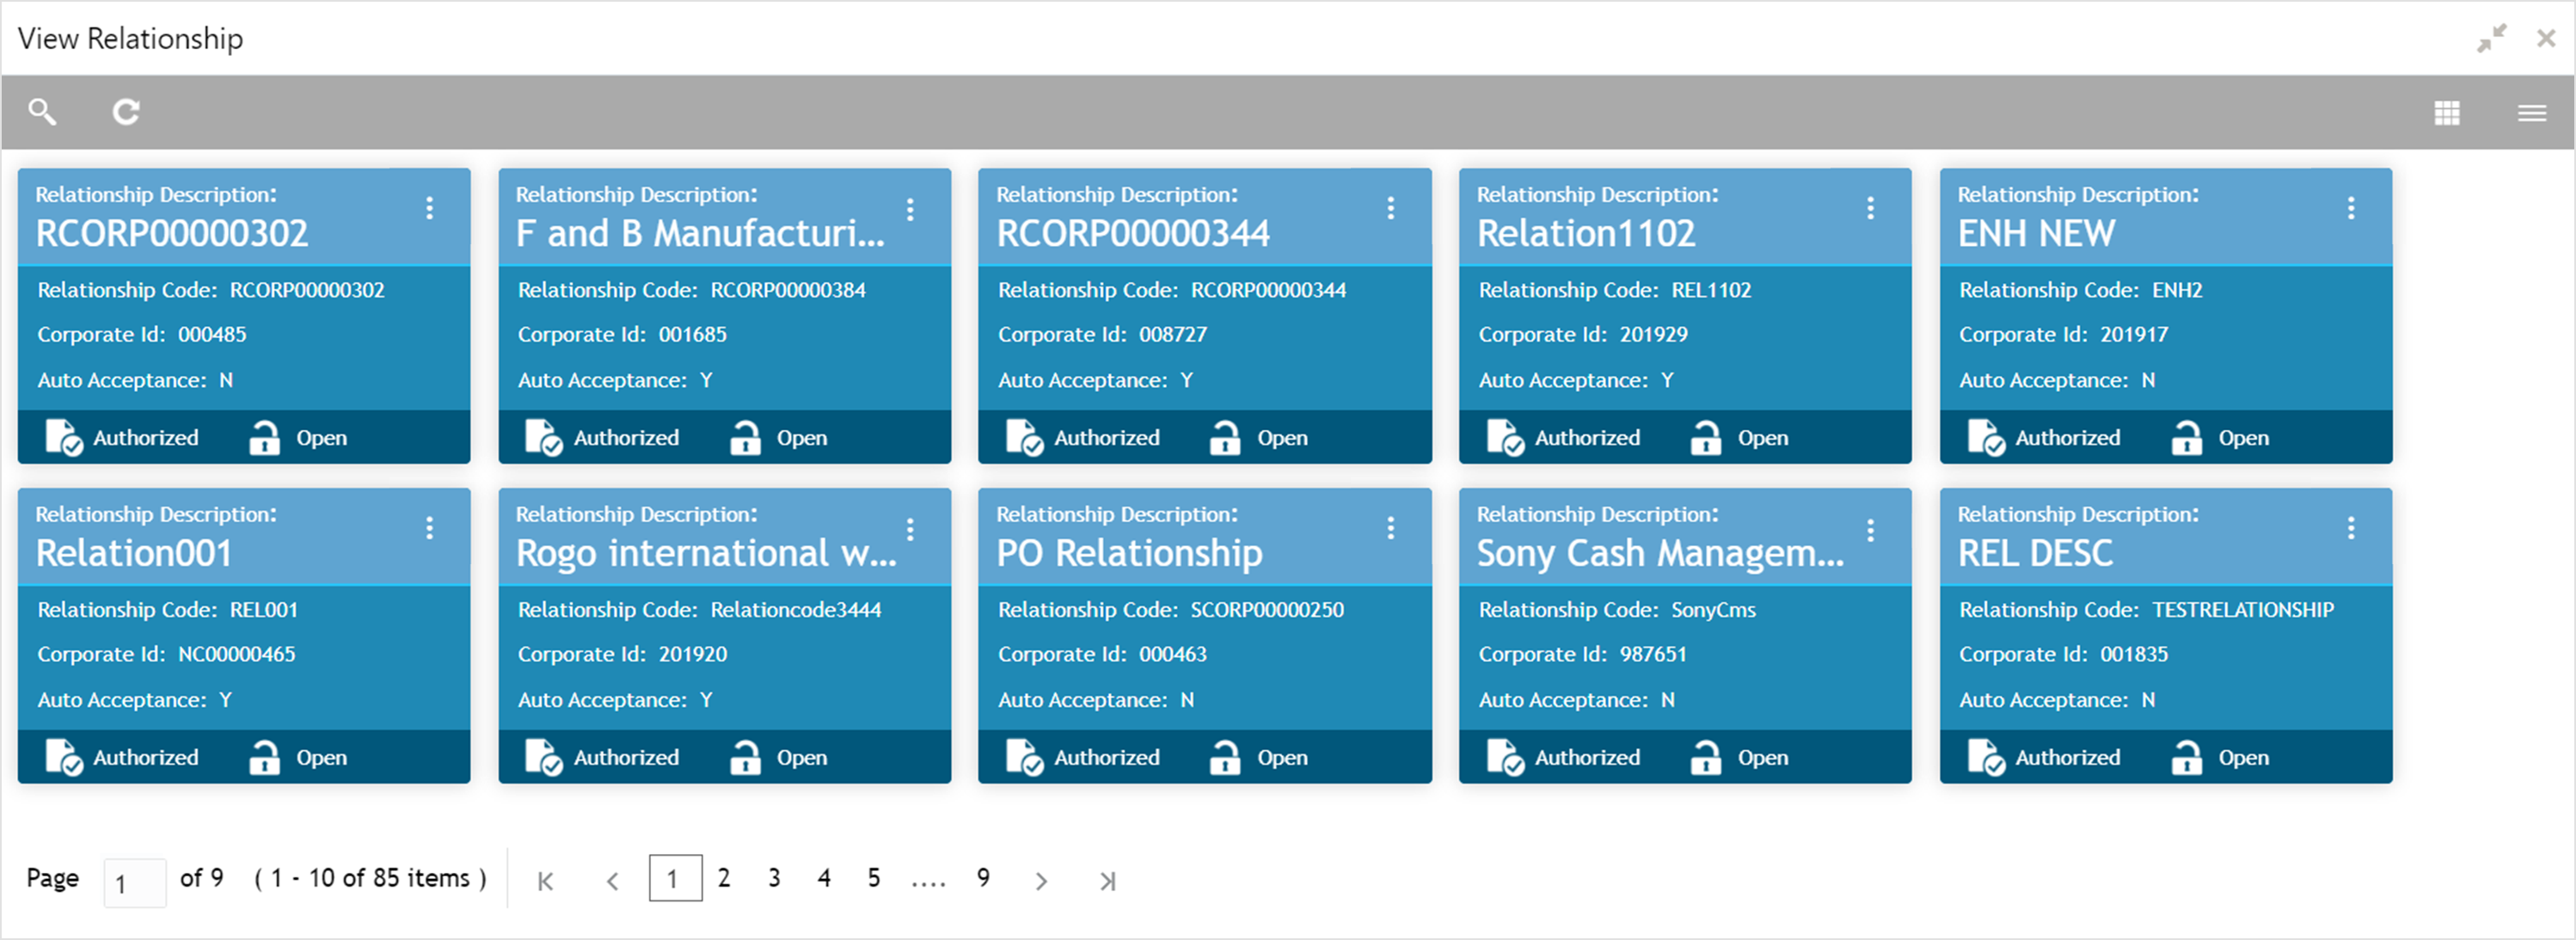Screen dimensions: 2576x940
Task: Click Open lock icon on Relation001 card
Action: tap(264, 757)
